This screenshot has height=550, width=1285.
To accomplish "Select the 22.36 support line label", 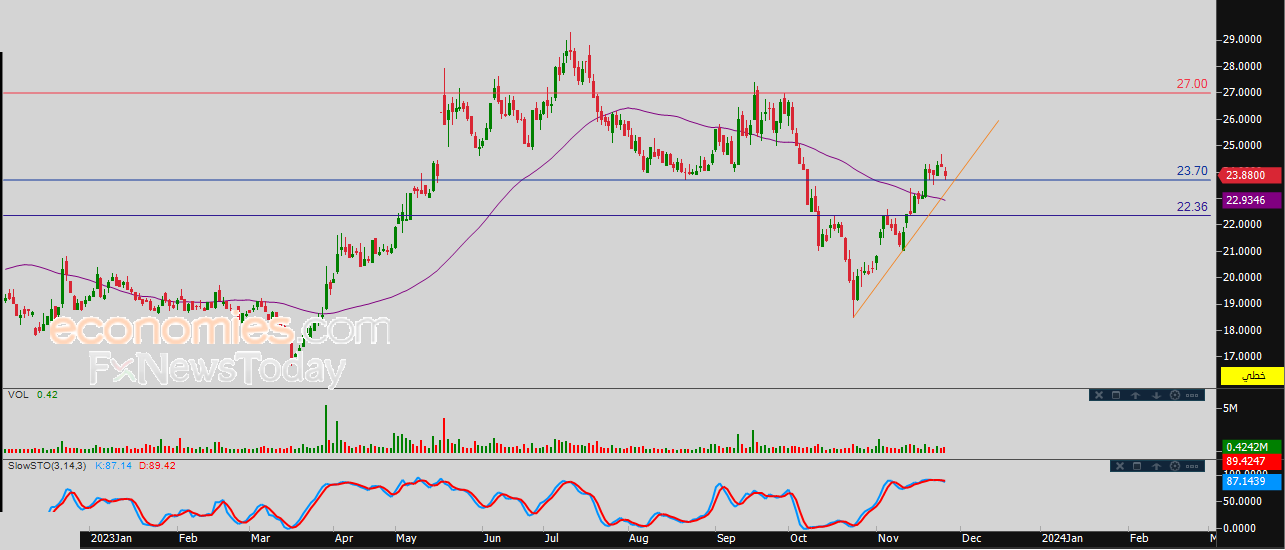I will pos(1192,207).
